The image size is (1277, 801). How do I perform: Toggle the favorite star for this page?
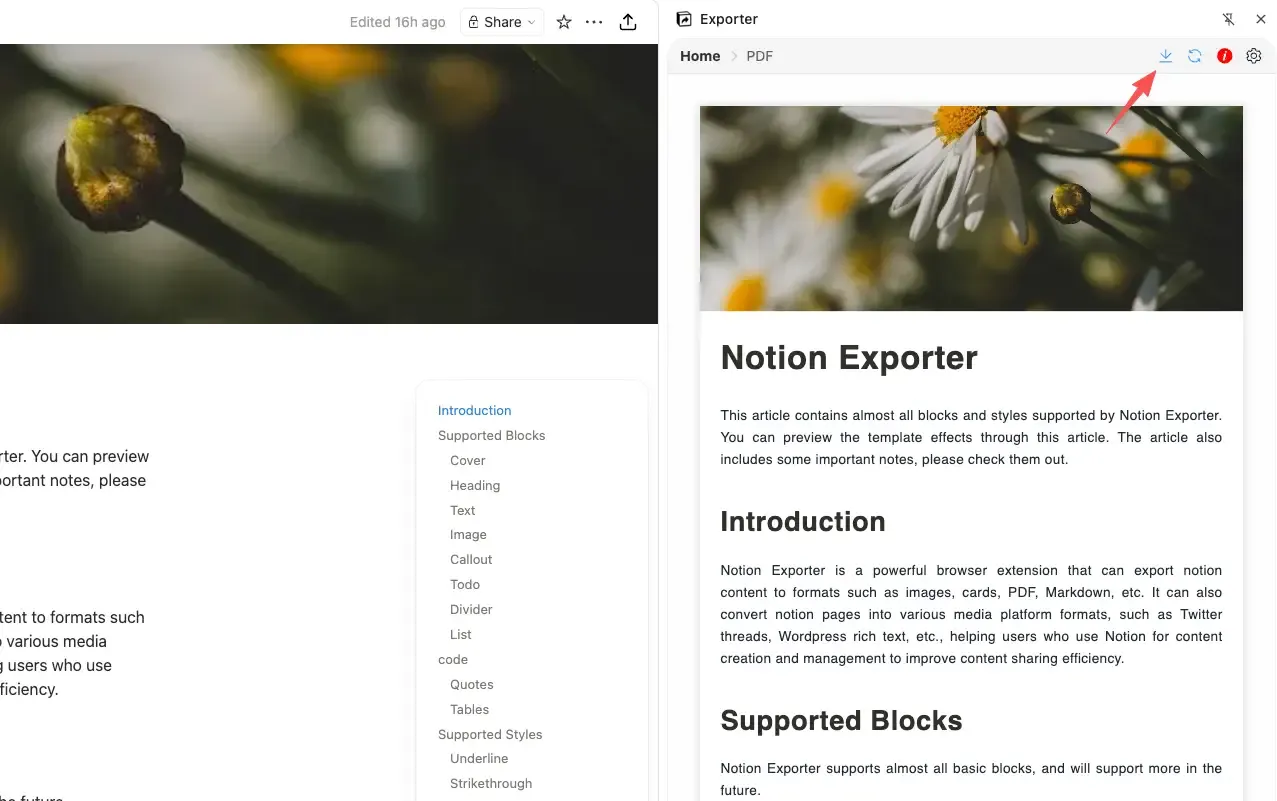point(563,21)
